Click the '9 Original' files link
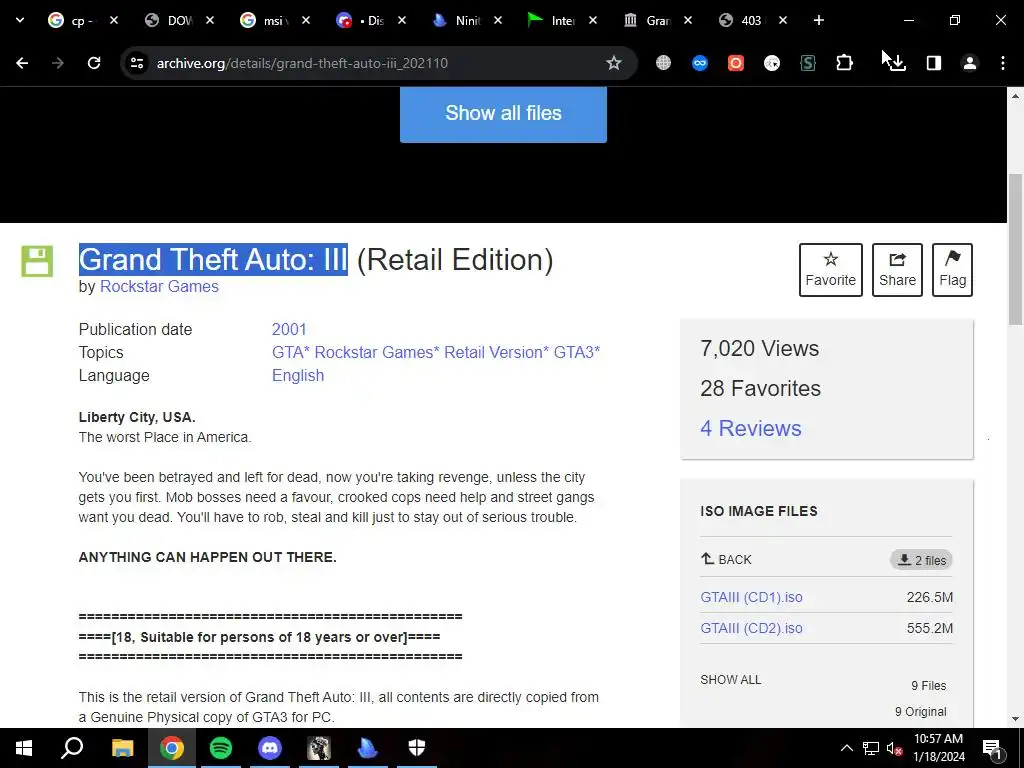Viewport: 1024px width, 768px height. coord(920,712)
